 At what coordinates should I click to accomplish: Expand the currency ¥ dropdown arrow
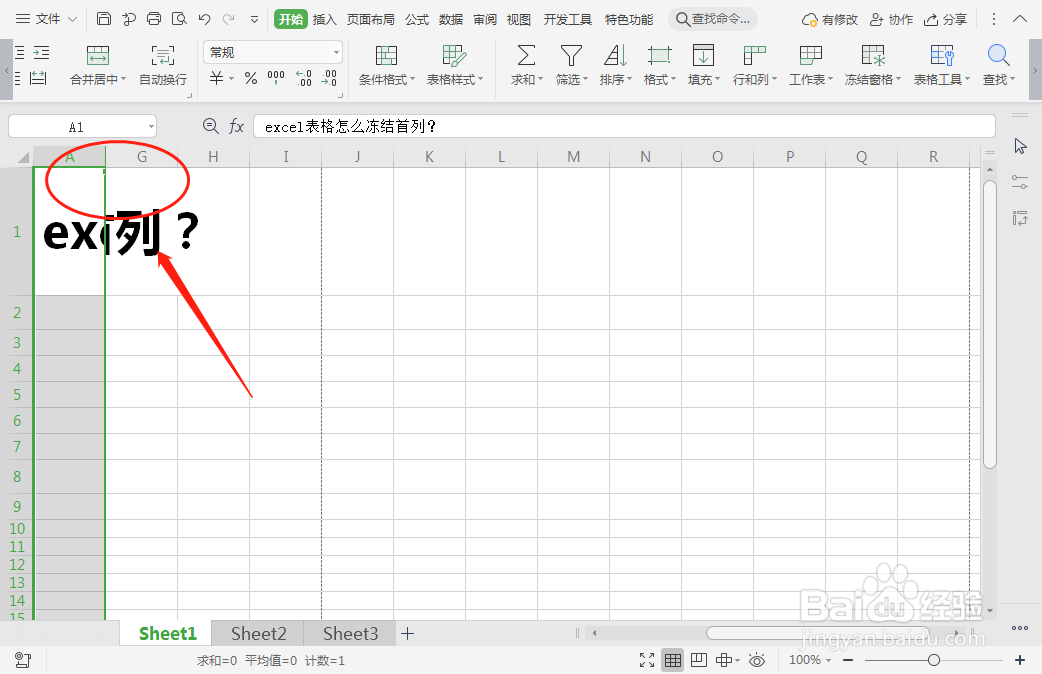(231, 78)
